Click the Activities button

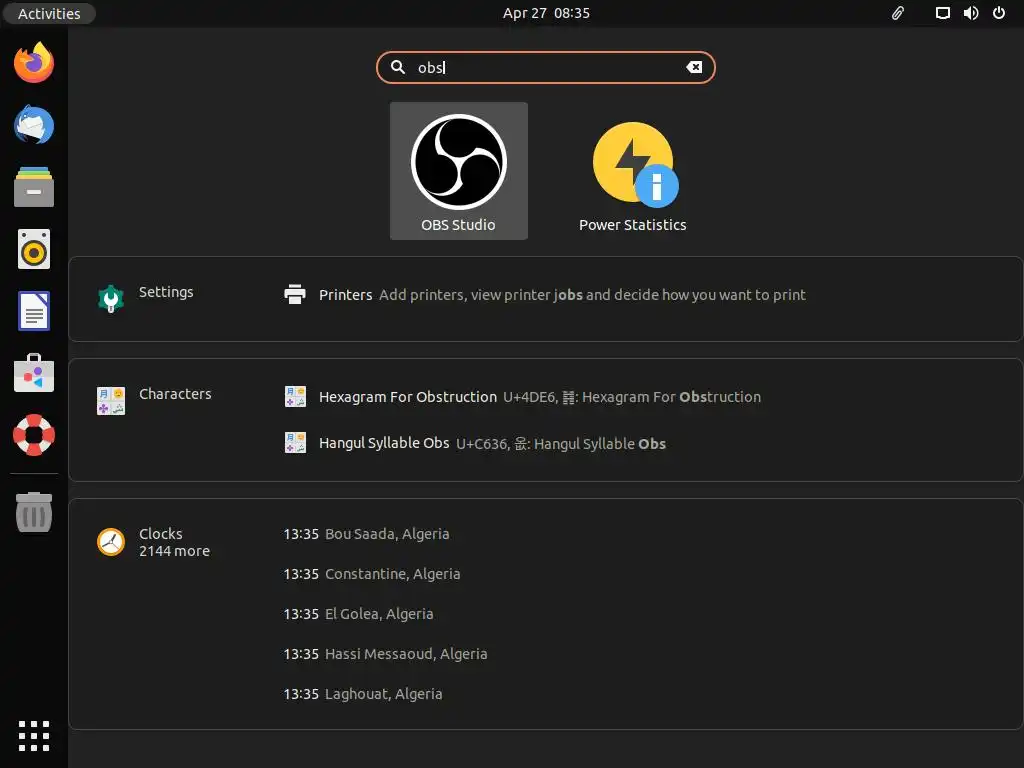pyautogui.click(x=49, y=13)
